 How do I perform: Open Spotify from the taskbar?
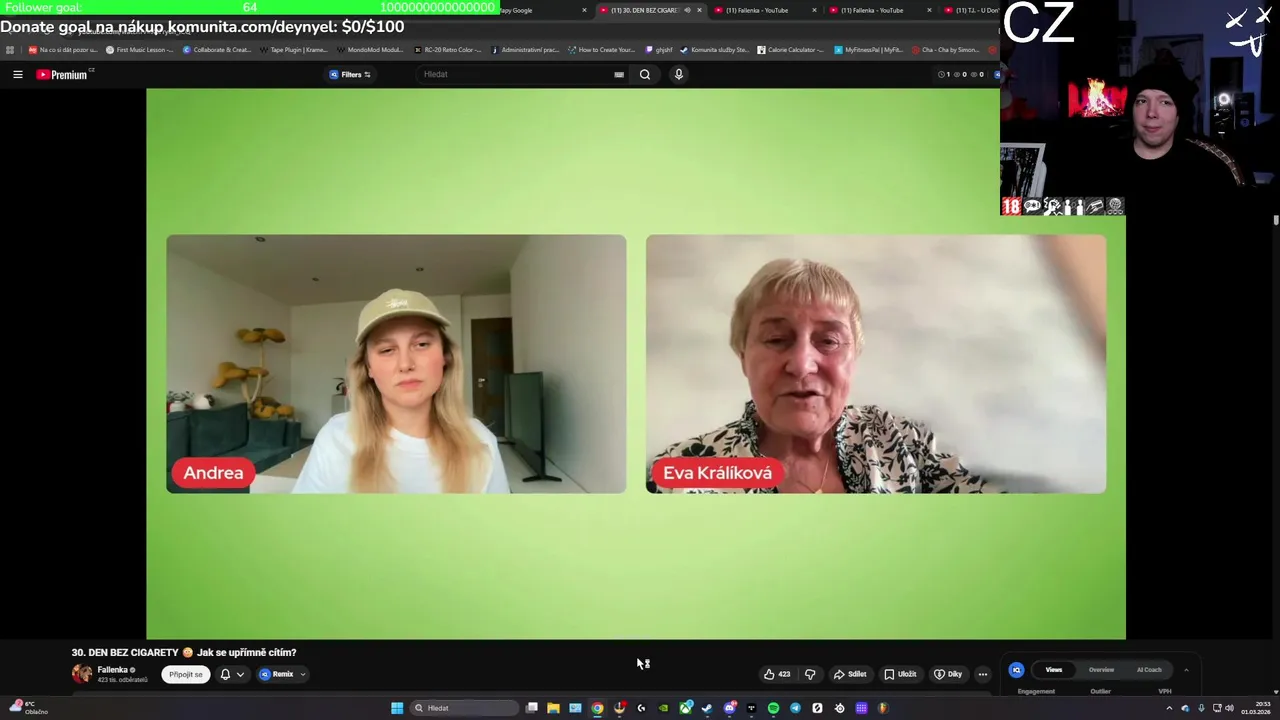click(x=773, y=708)
